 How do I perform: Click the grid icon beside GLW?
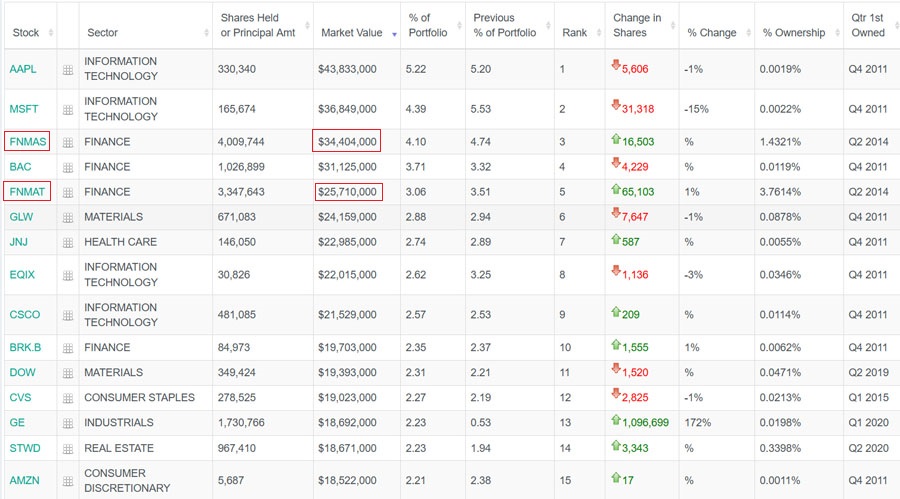coord(68,217)
